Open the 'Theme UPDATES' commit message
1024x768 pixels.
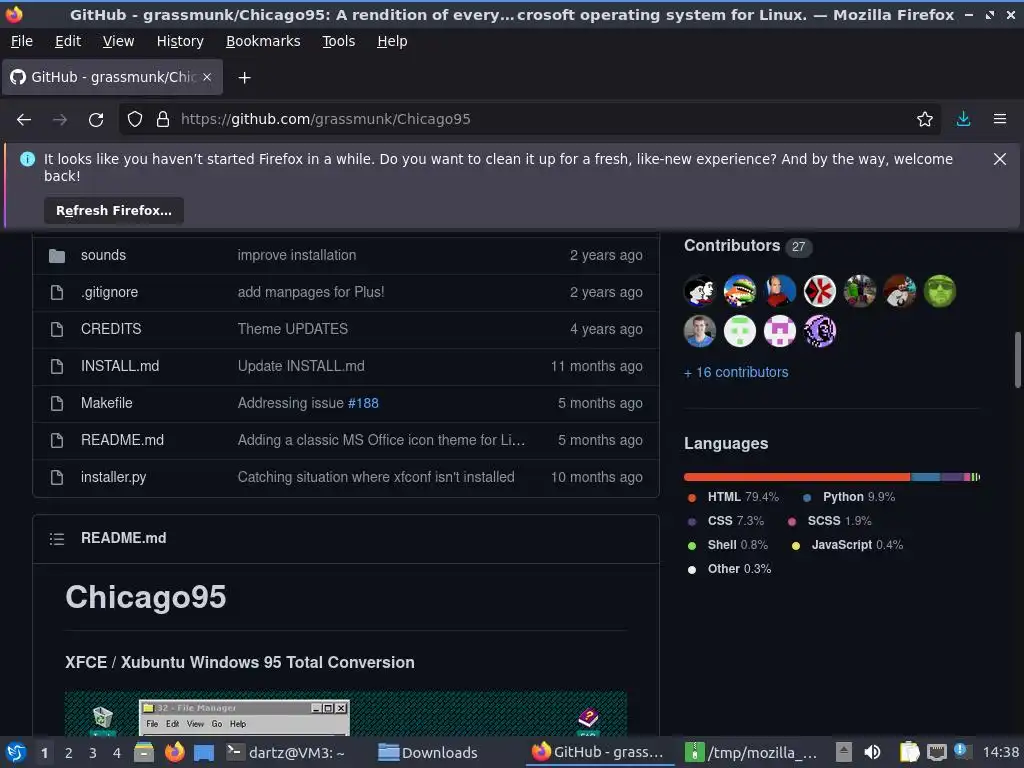tap(293, 329)
